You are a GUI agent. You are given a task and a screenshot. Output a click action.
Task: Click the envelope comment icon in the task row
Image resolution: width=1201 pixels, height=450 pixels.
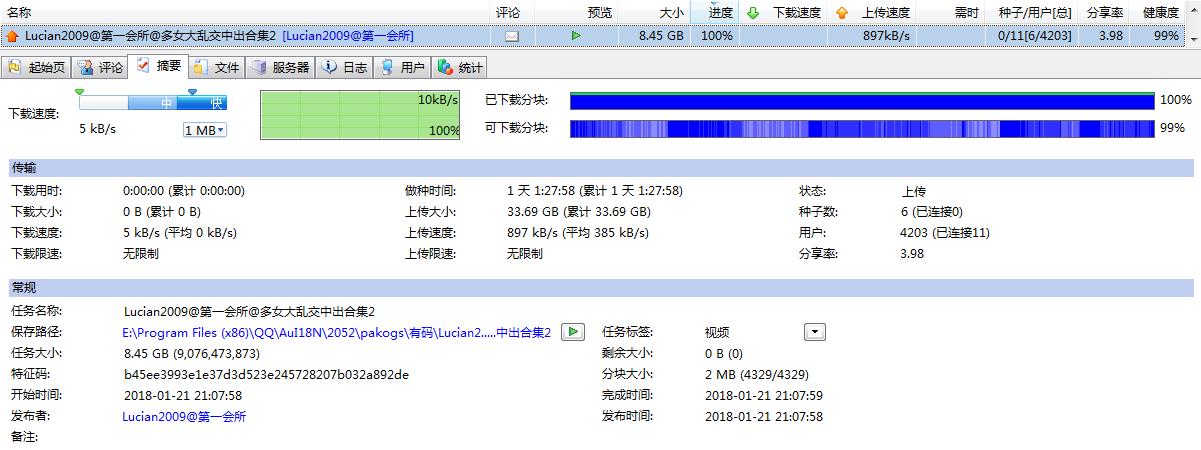[512, 36]
